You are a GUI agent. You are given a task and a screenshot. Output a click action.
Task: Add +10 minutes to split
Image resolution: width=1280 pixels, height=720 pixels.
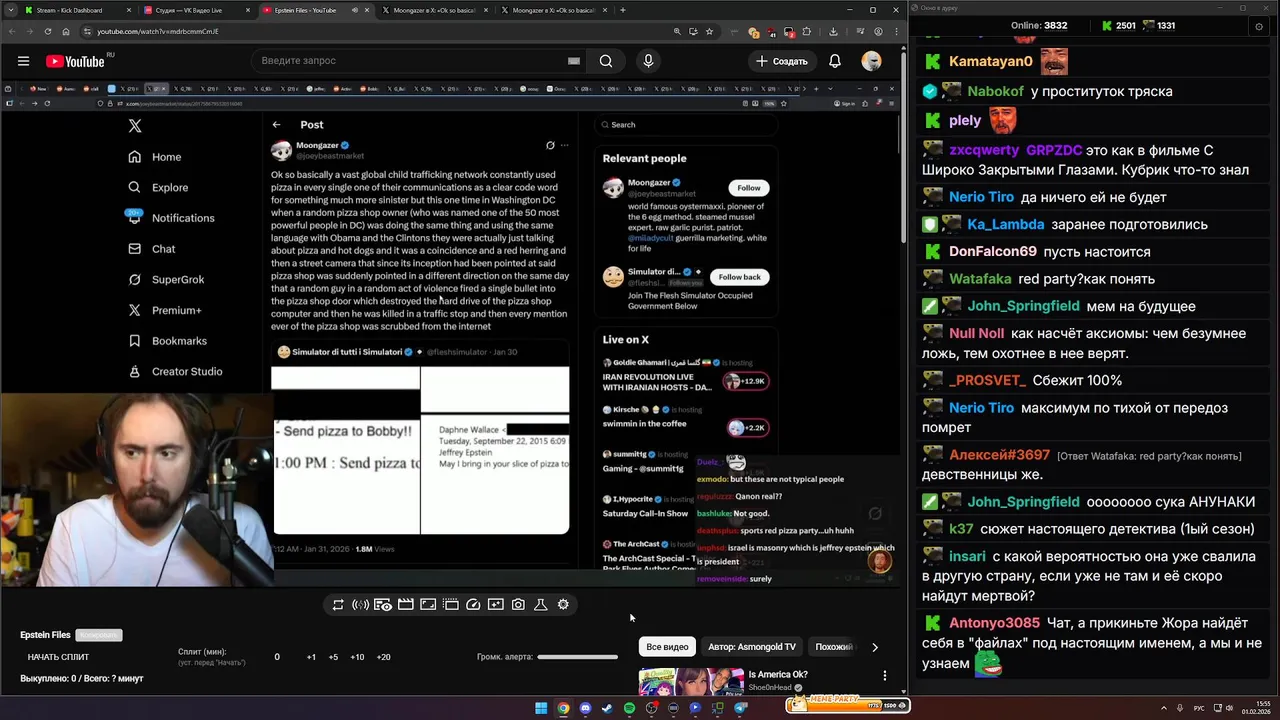[x=357, y=657]
